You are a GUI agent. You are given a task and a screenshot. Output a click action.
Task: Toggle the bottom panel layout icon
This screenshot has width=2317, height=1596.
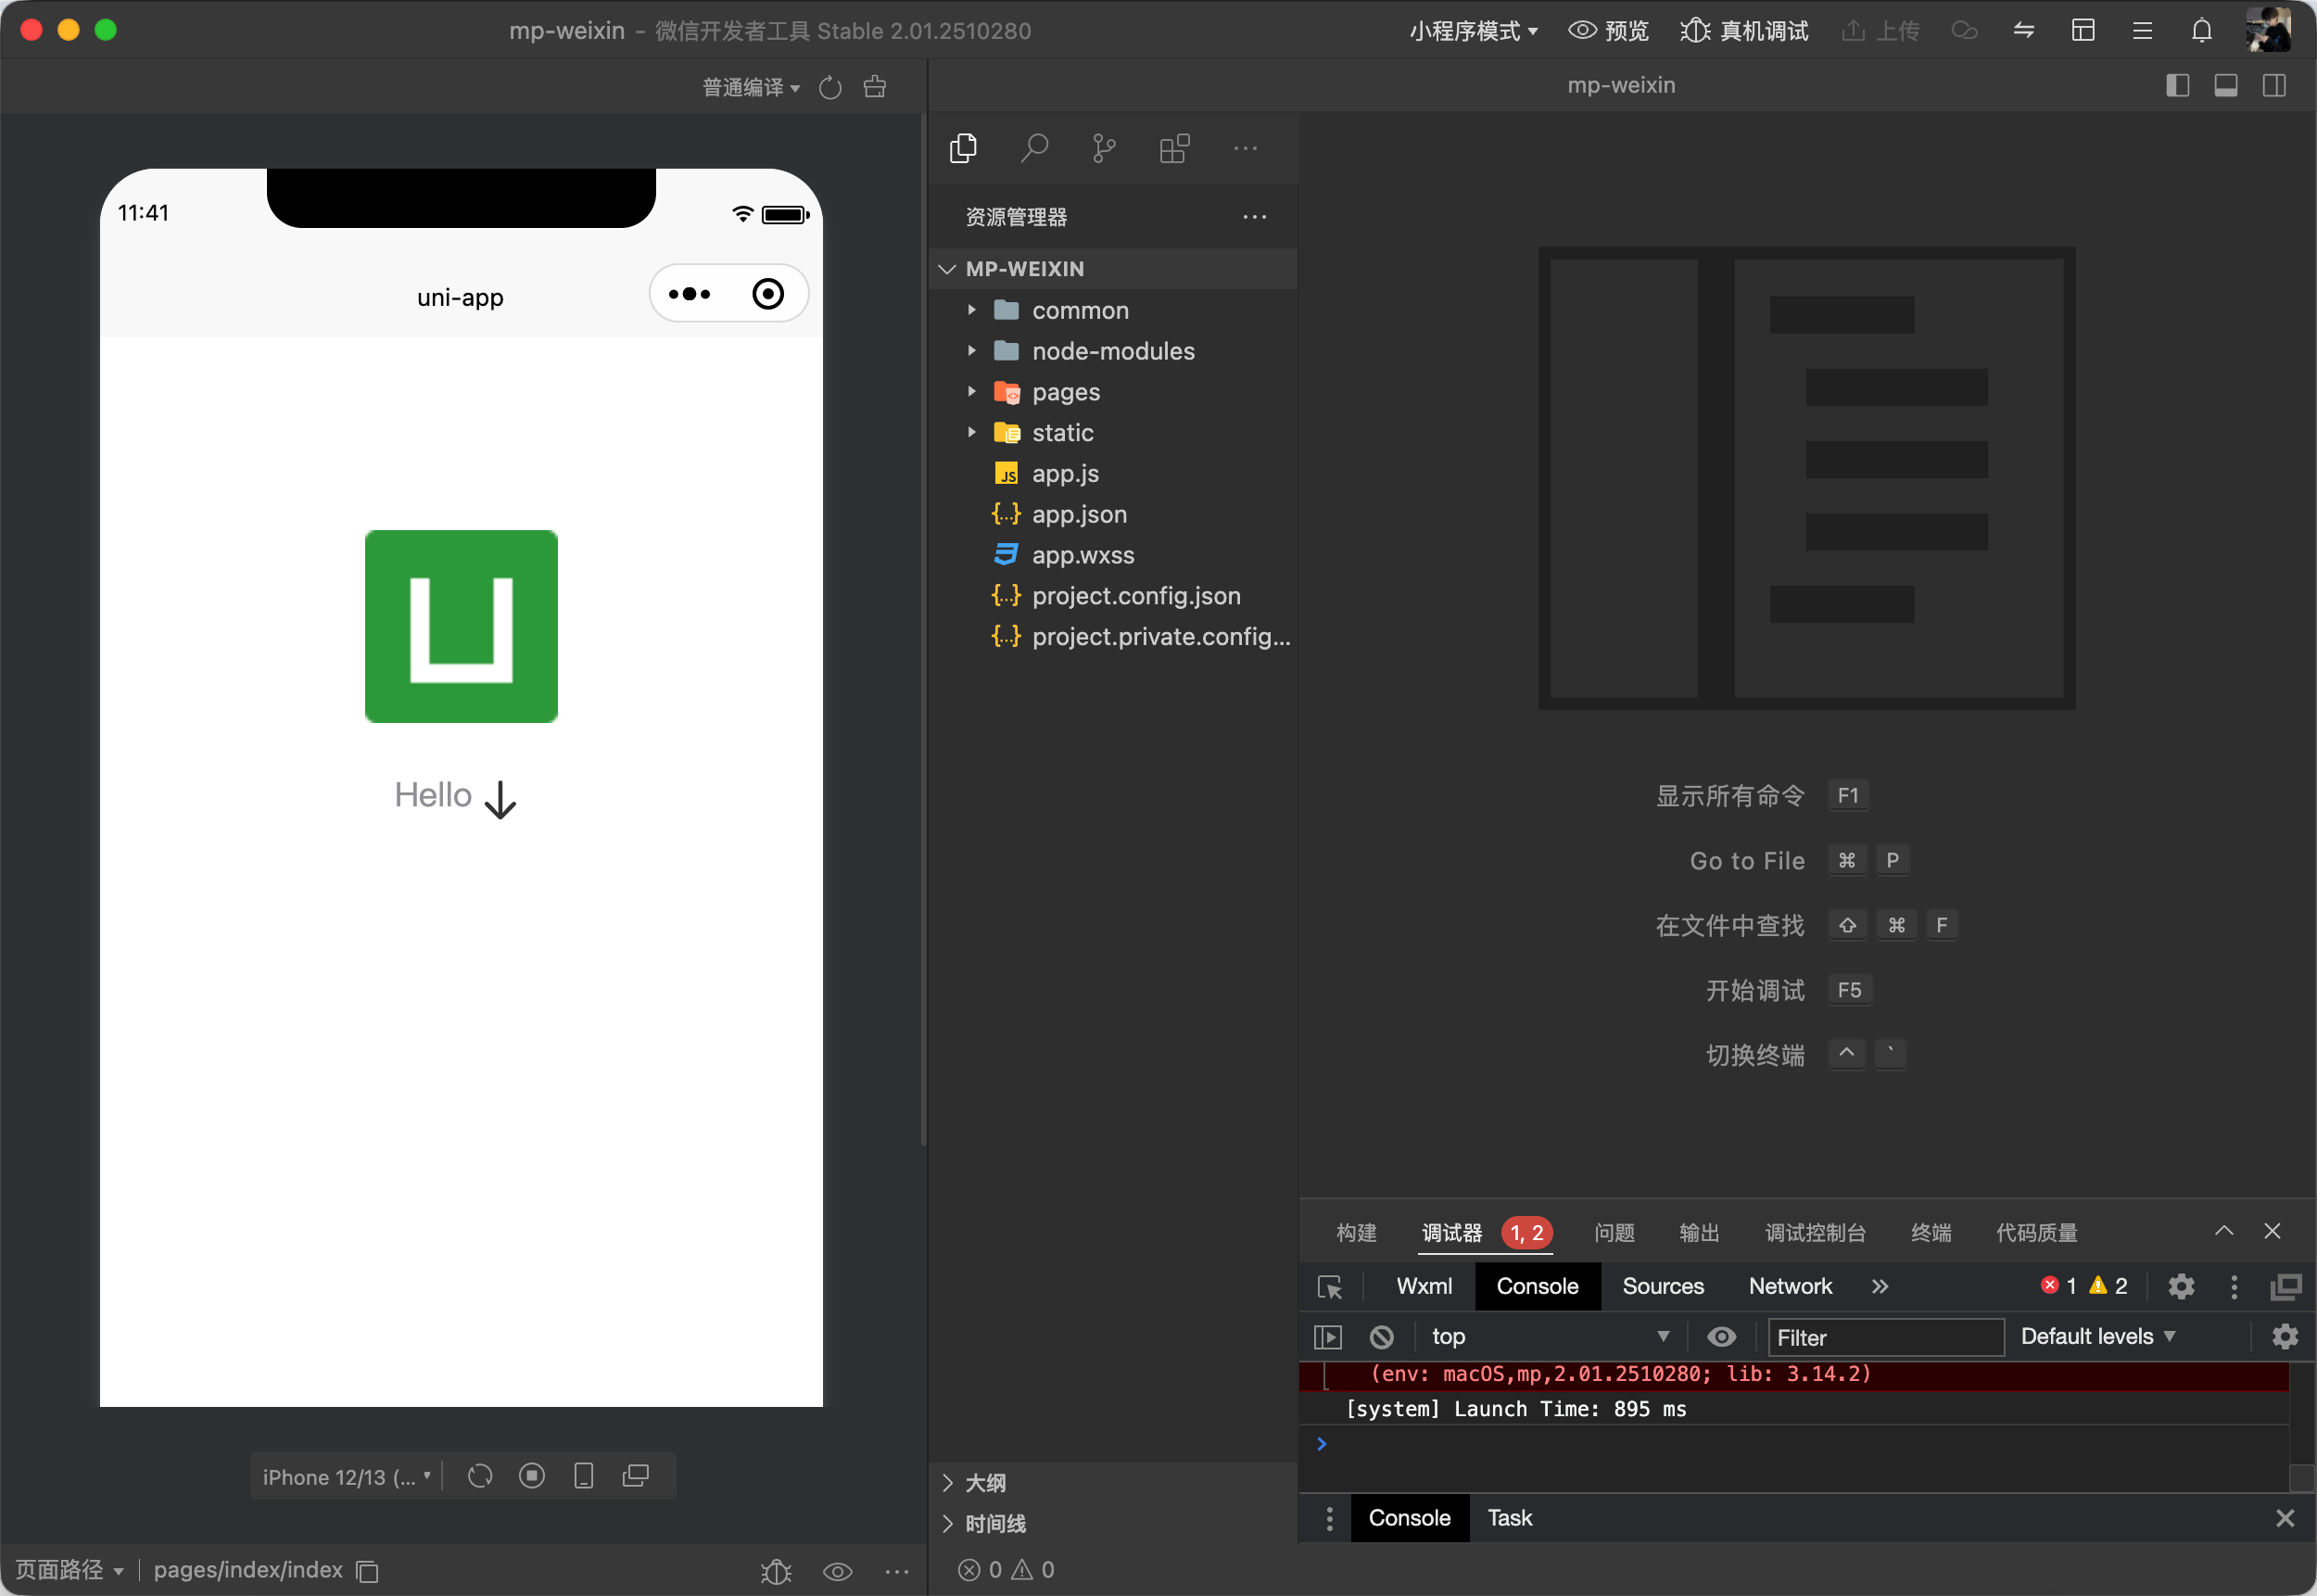tap(2226, 86)
